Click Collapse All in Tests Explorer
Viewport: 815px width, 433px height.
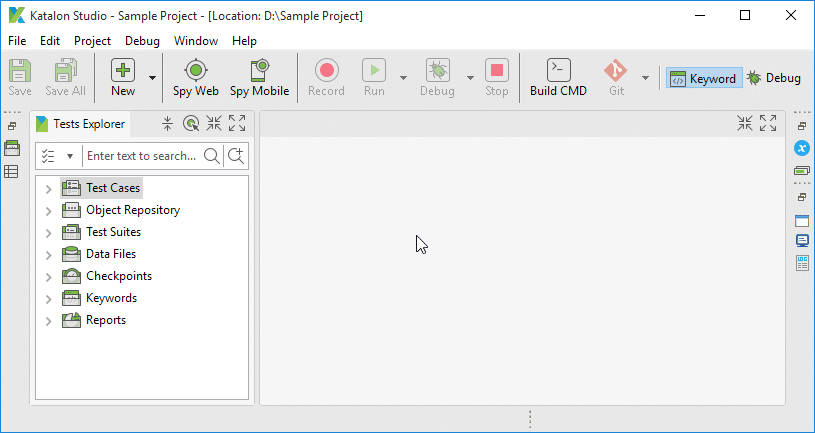pyautogui.click(x=167, y=123)
